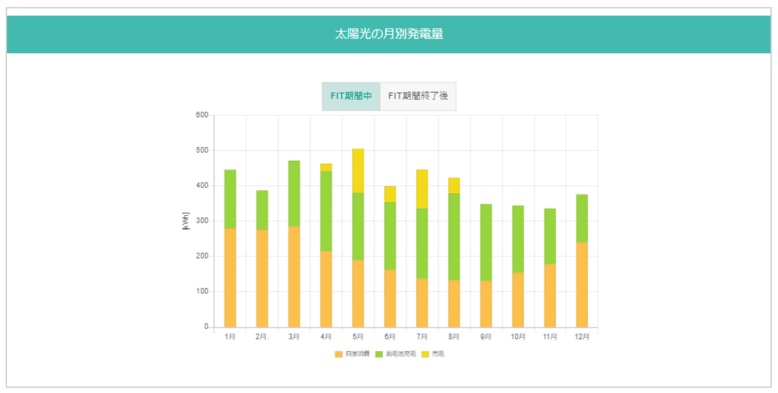Click the yellow segment of the 7月 bar
Screen dimensions: 778x393
422,189
